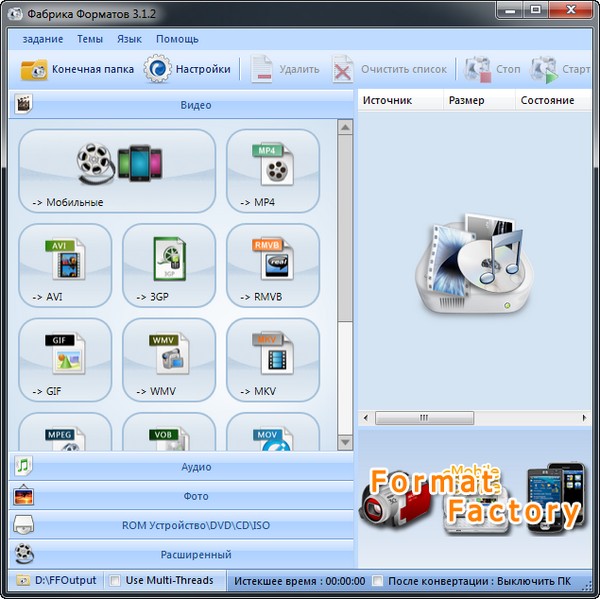
Task: Collapse the Видео category header
Action: click(x=181, y=104)
